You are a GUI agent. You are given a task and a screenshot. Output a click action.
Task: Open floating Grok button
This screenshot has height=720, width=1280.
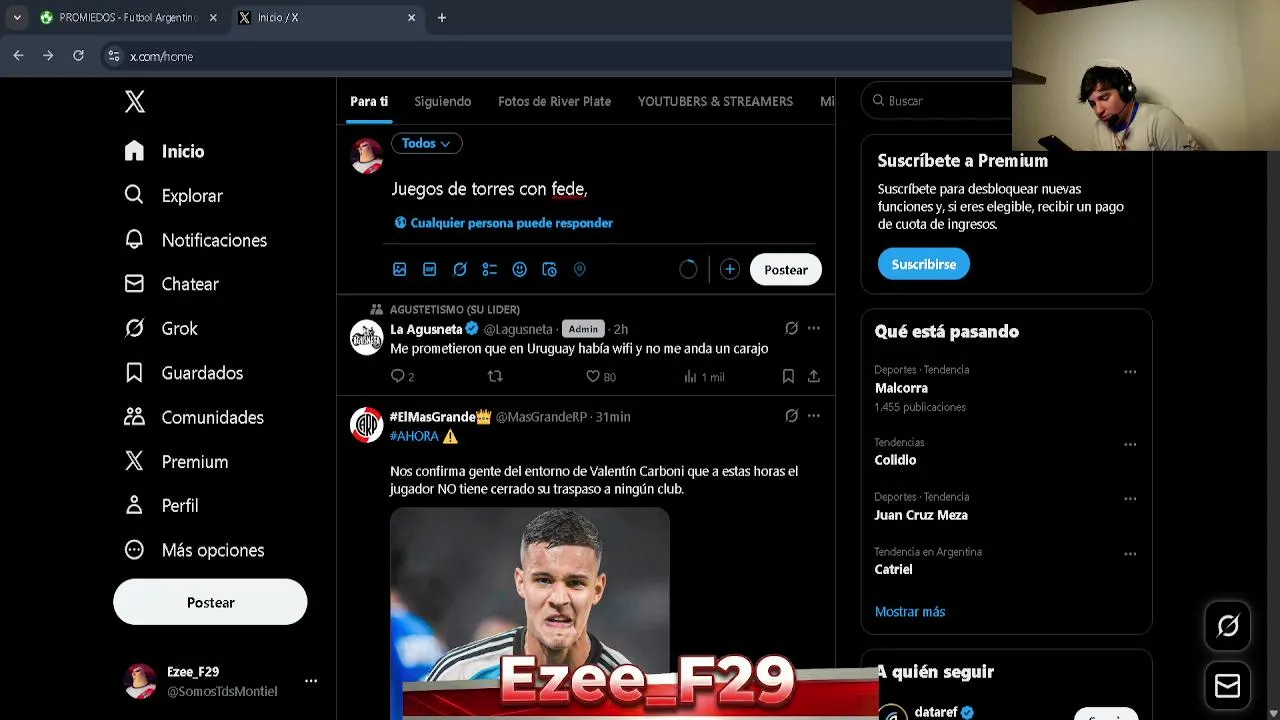click(1228, 626)
